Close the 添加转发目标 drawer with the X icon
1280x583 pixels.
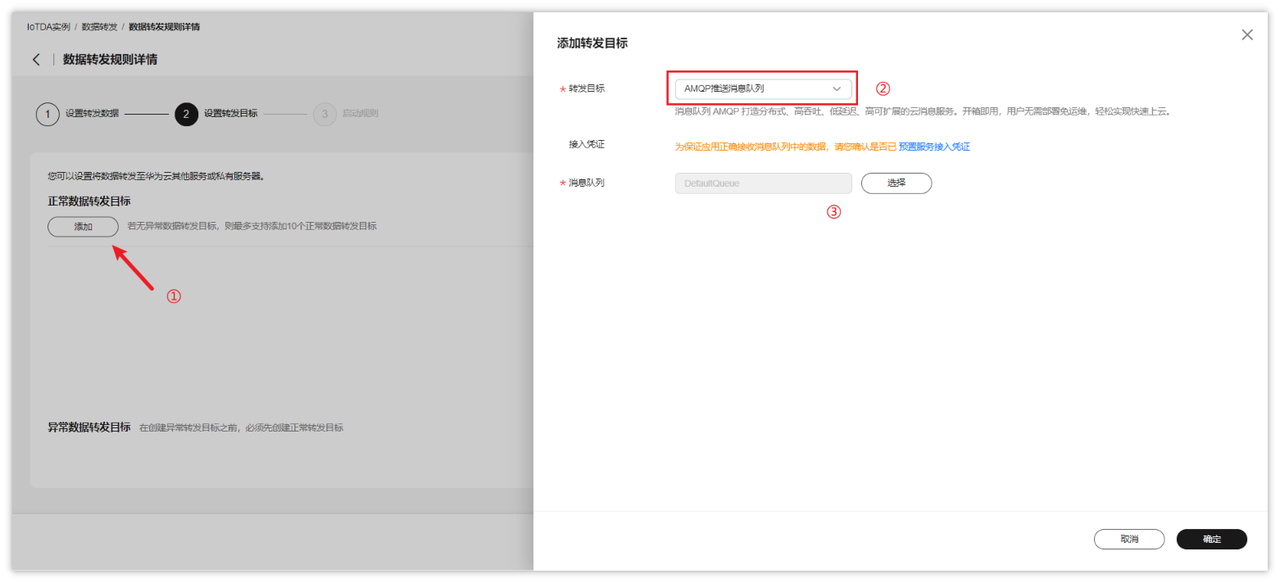coord(1247,35)
